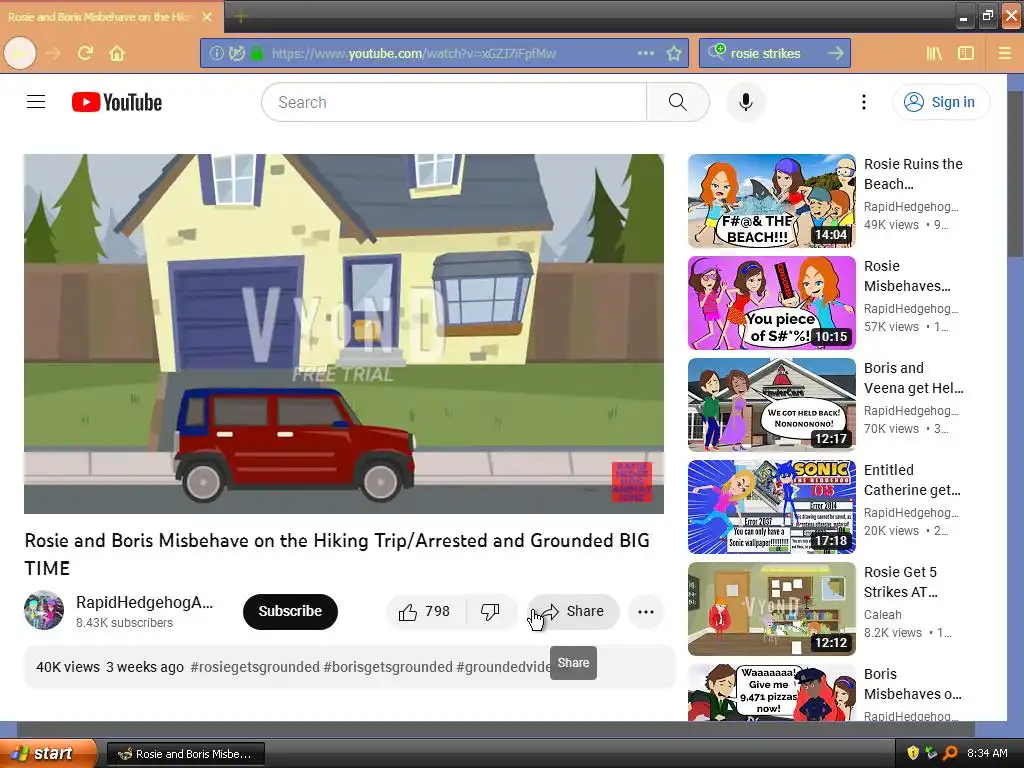Image resolution: width=1024 pixels, height=768 pixels.
Task: Start voice search with microphone icon
Action: [x=745, y=102]
